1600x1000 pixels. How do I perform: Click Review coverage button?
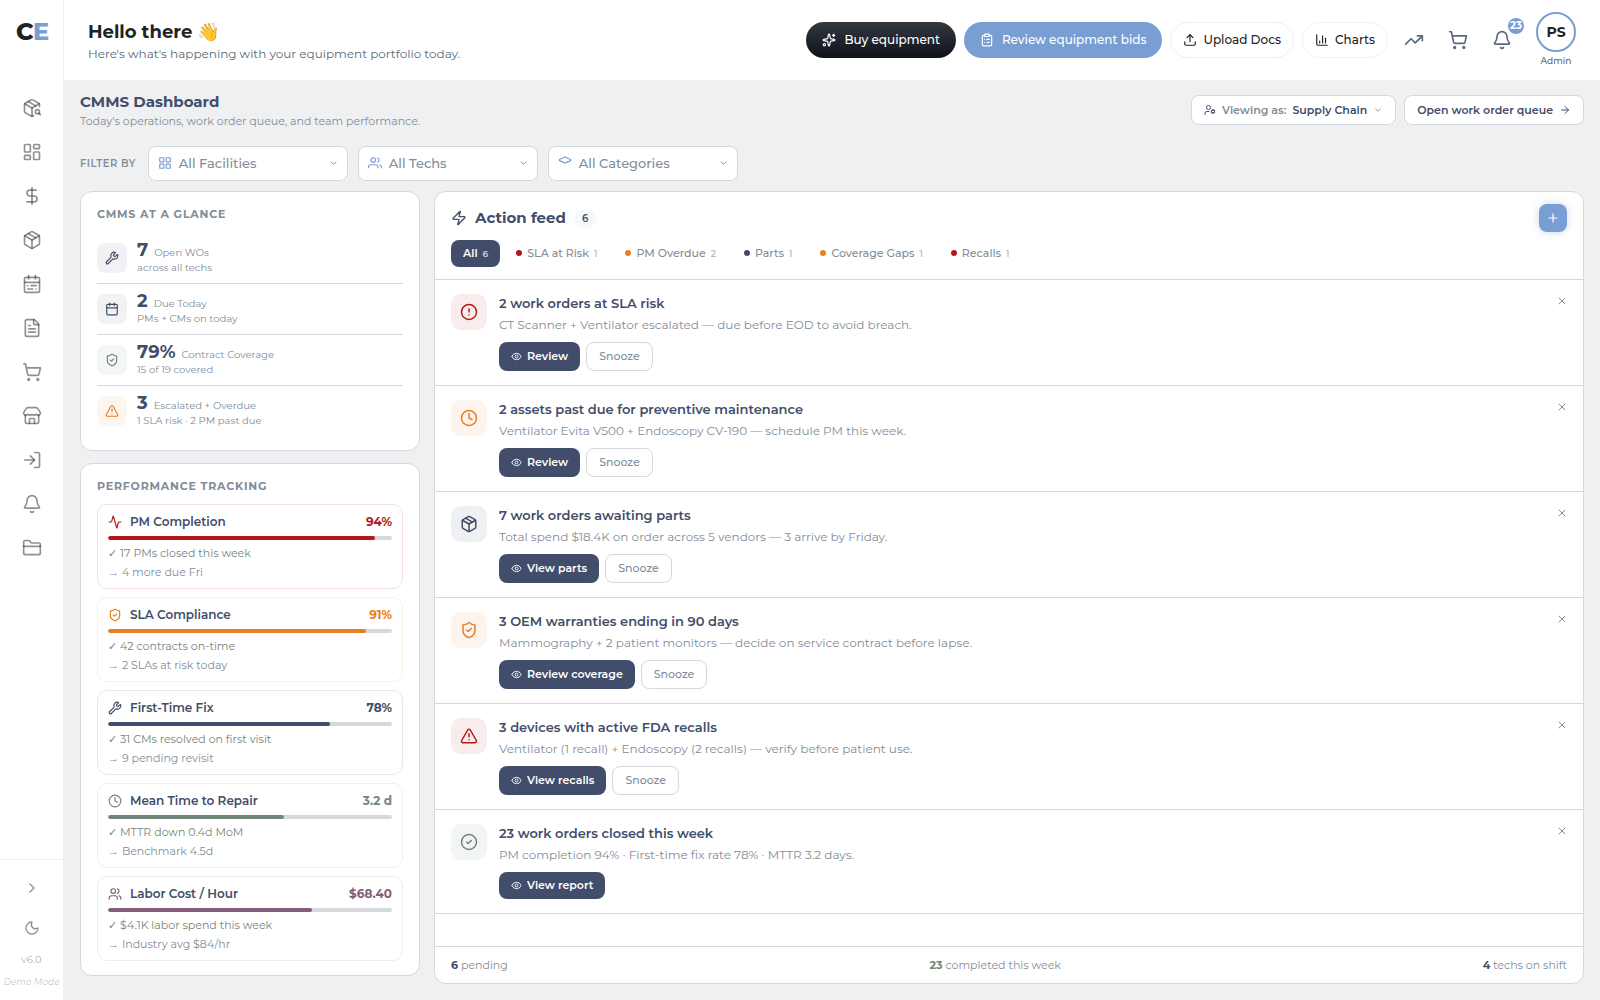click(567, 674)
